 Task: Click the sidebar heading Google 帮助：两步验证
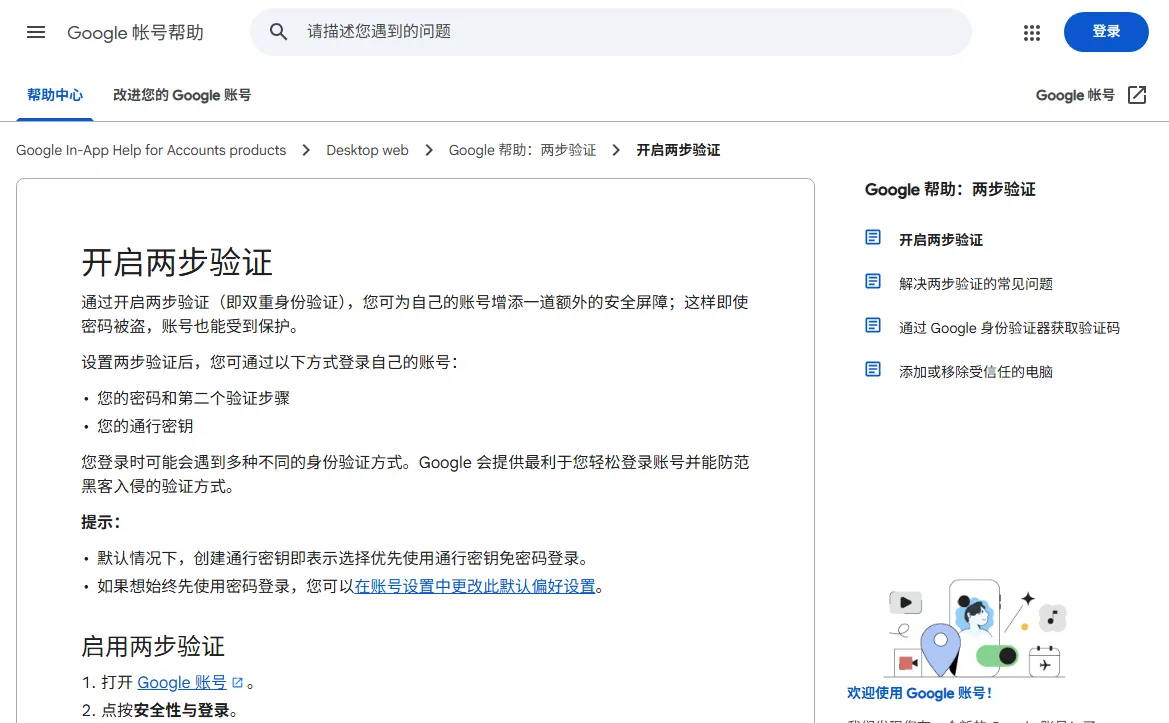click(950, 189)
